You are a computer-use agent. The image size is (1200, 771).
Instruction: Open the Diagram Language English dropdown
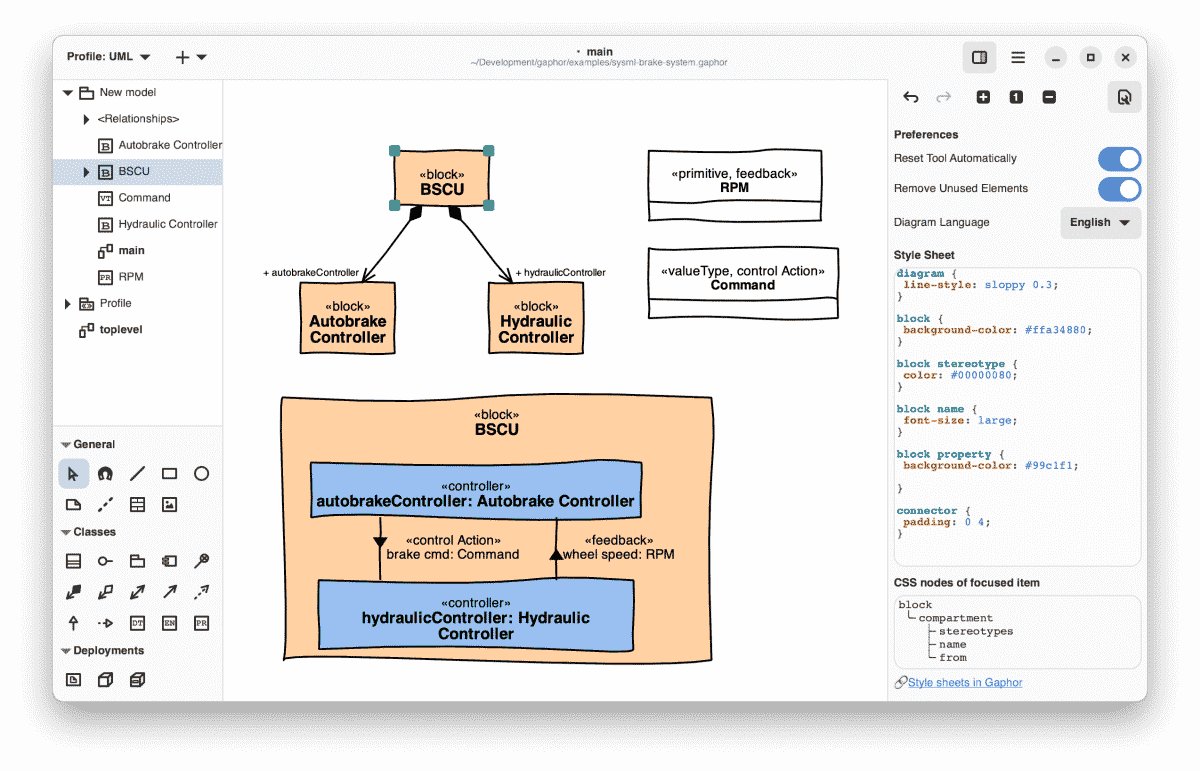1100,222
